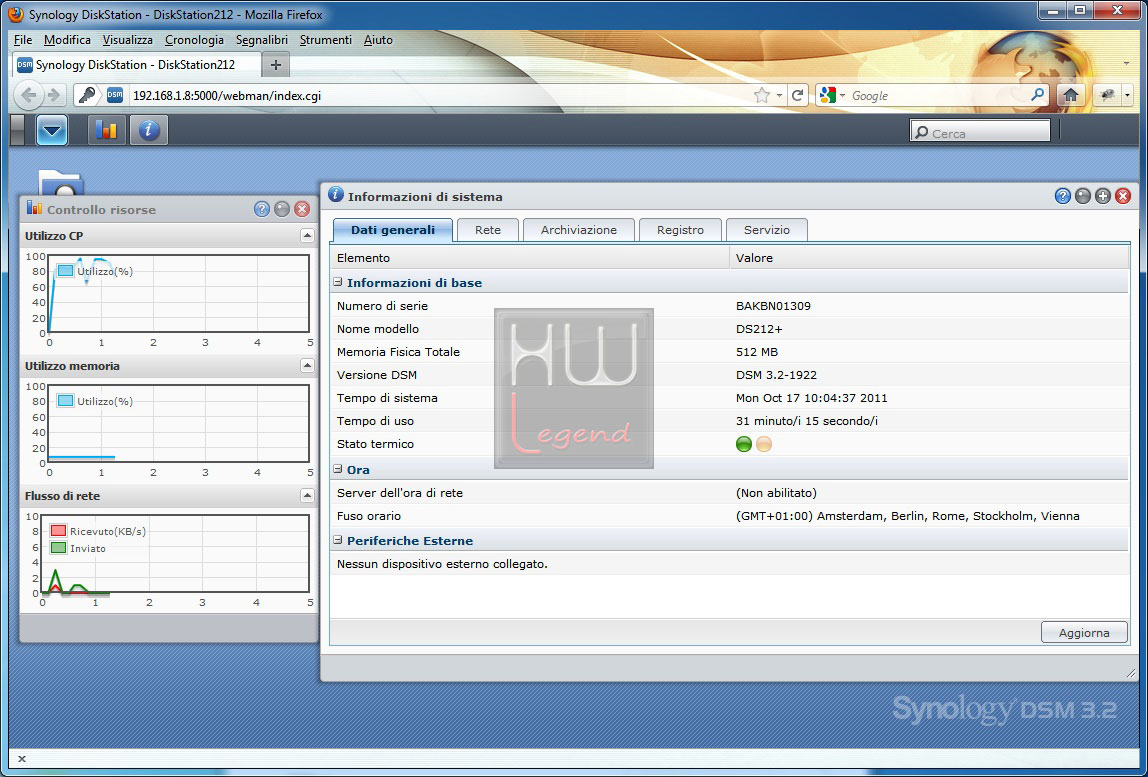Screen dimensions: 1148x777
Task: Collapse the Informazioni di base section
Action: [338, 283]
